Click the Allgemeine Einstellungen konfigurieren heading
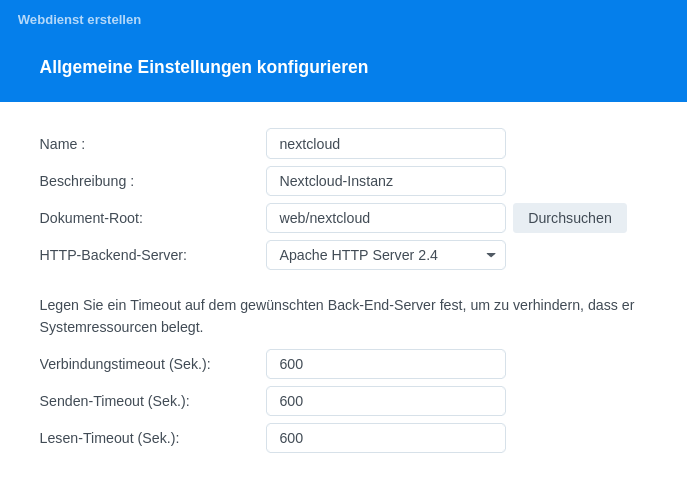The width and height of the screenshot is (687, 480). click(204, 67)
